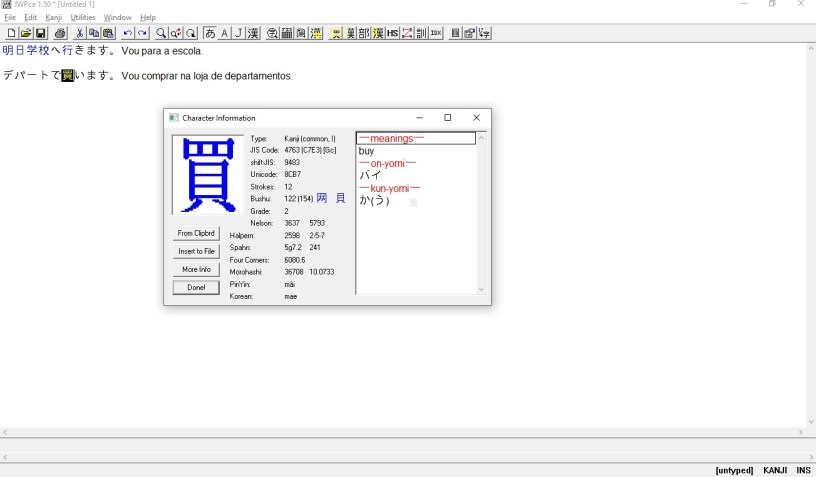Click the Done! button
Screen dimensions: 816x477
tap(196, 287)
